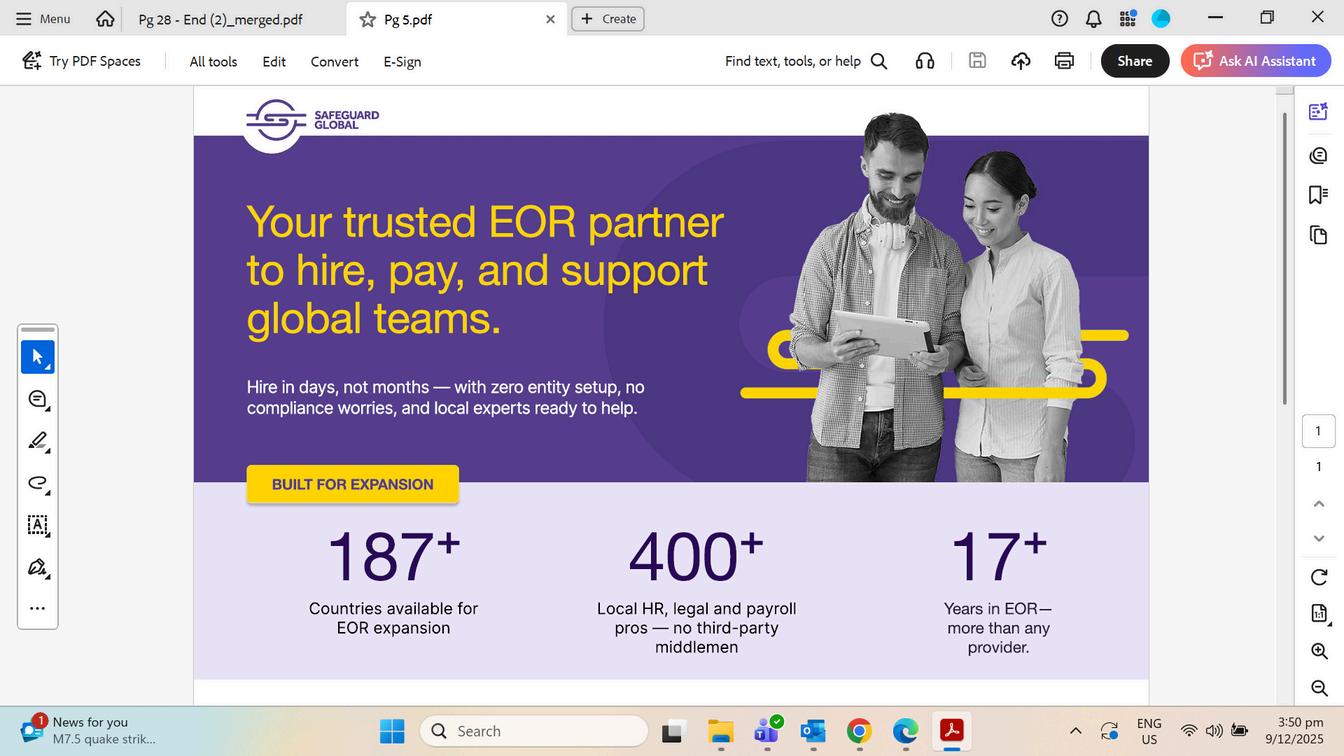The height and width of the screenshot is (756, 1344).
Task: Open the page thumbnails icon in right sidebar
Action: coord(1318,235)
